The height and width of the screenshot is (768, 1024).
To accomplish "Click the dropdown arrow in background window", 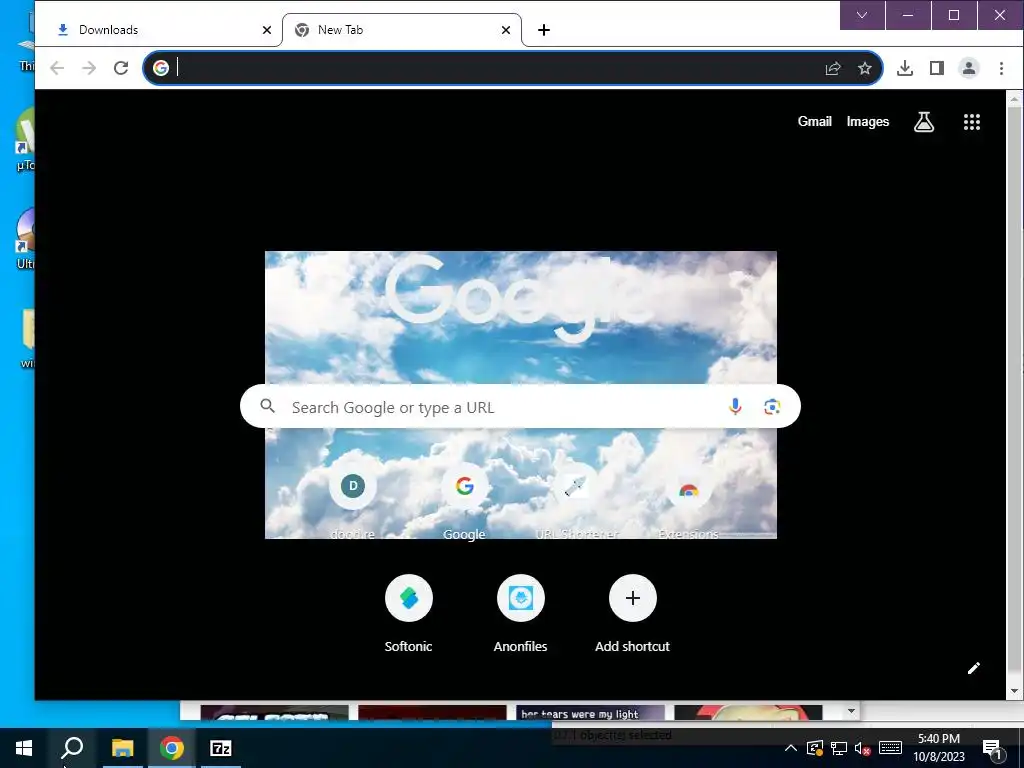I will point(851,711).
